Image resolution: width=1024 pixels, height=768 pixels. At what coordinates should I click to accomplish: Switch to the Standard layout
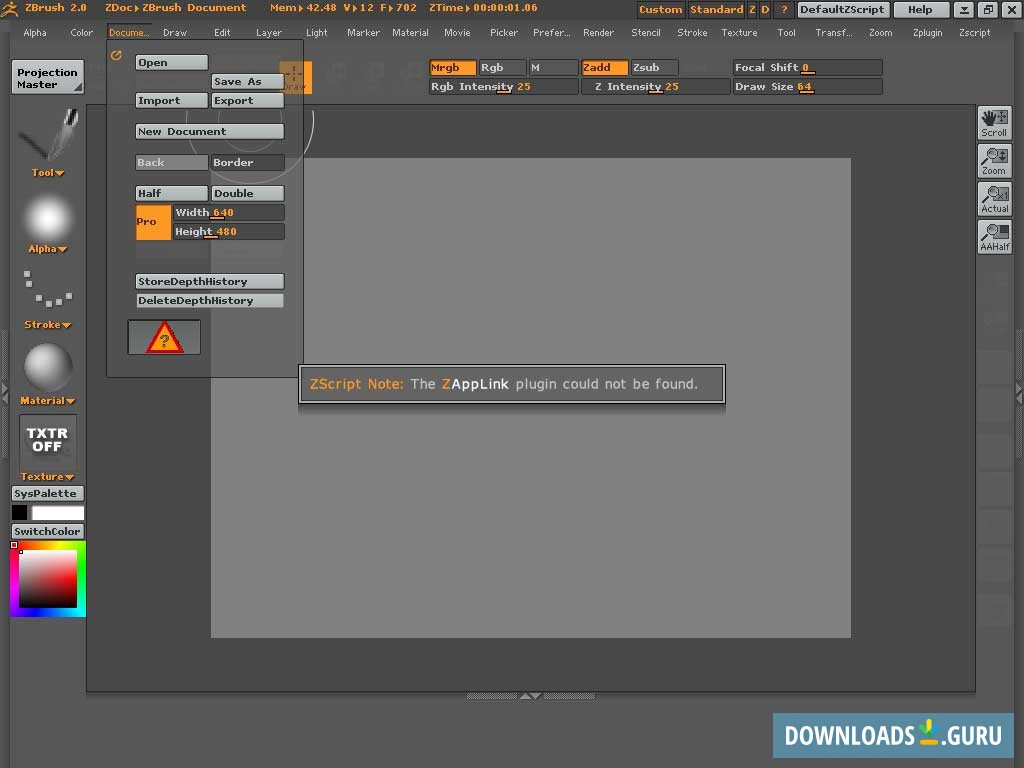pos(716,9)
